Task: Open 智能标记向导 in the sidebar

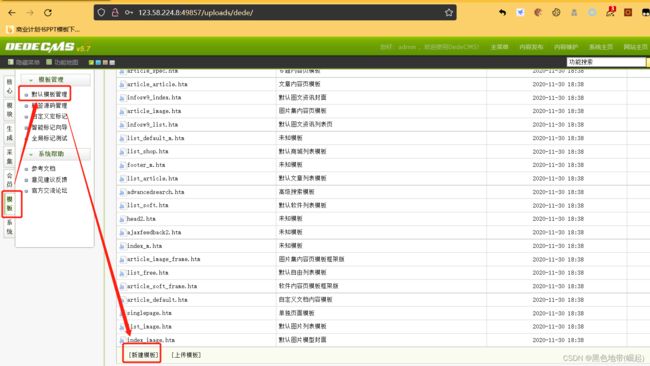Action: tap(49, 128)
